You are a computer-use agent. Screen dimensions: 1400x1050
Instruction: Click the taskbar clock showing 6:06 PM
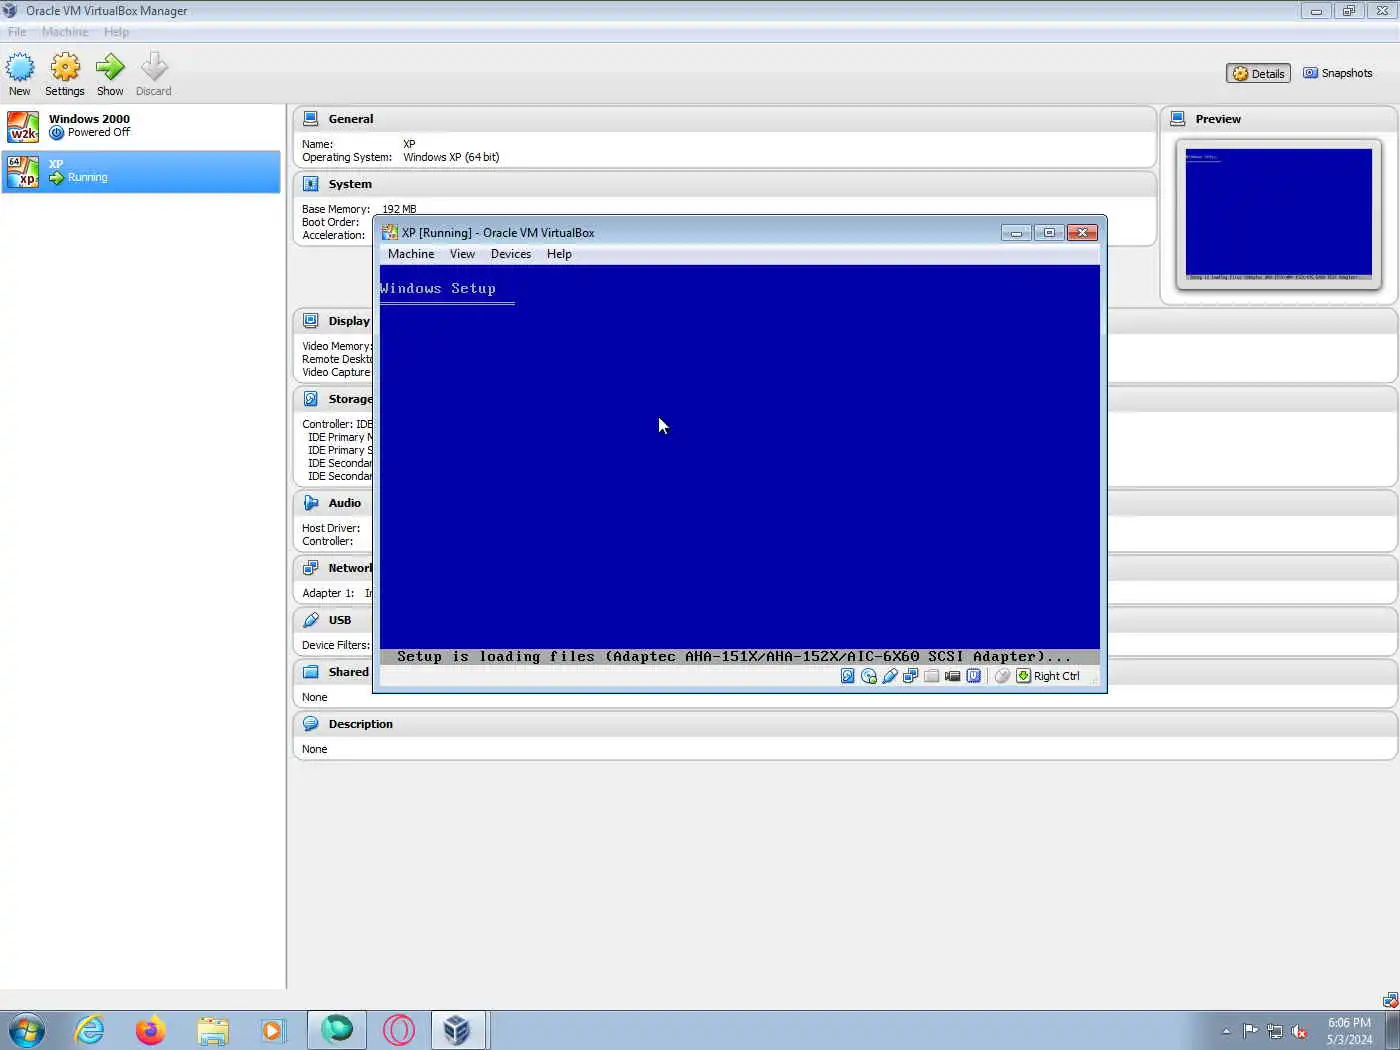[1349, 1031]
